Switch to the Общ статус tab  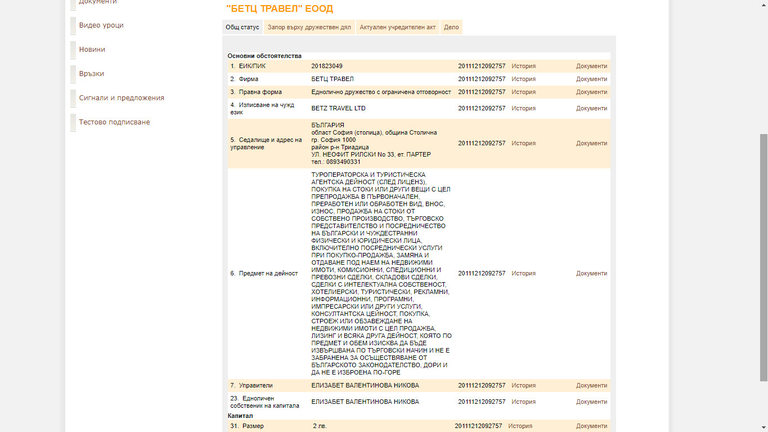tap(241, 28)
